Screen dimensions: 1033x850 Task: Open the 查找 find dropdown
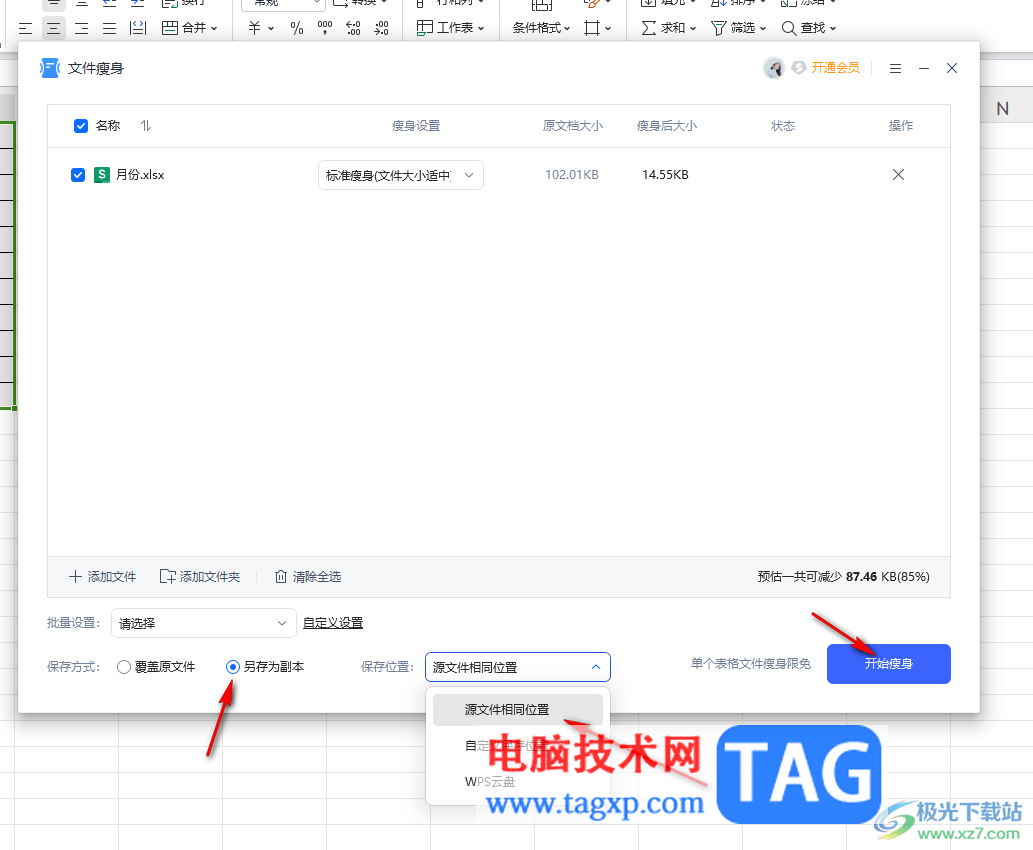tap(808, 28)
